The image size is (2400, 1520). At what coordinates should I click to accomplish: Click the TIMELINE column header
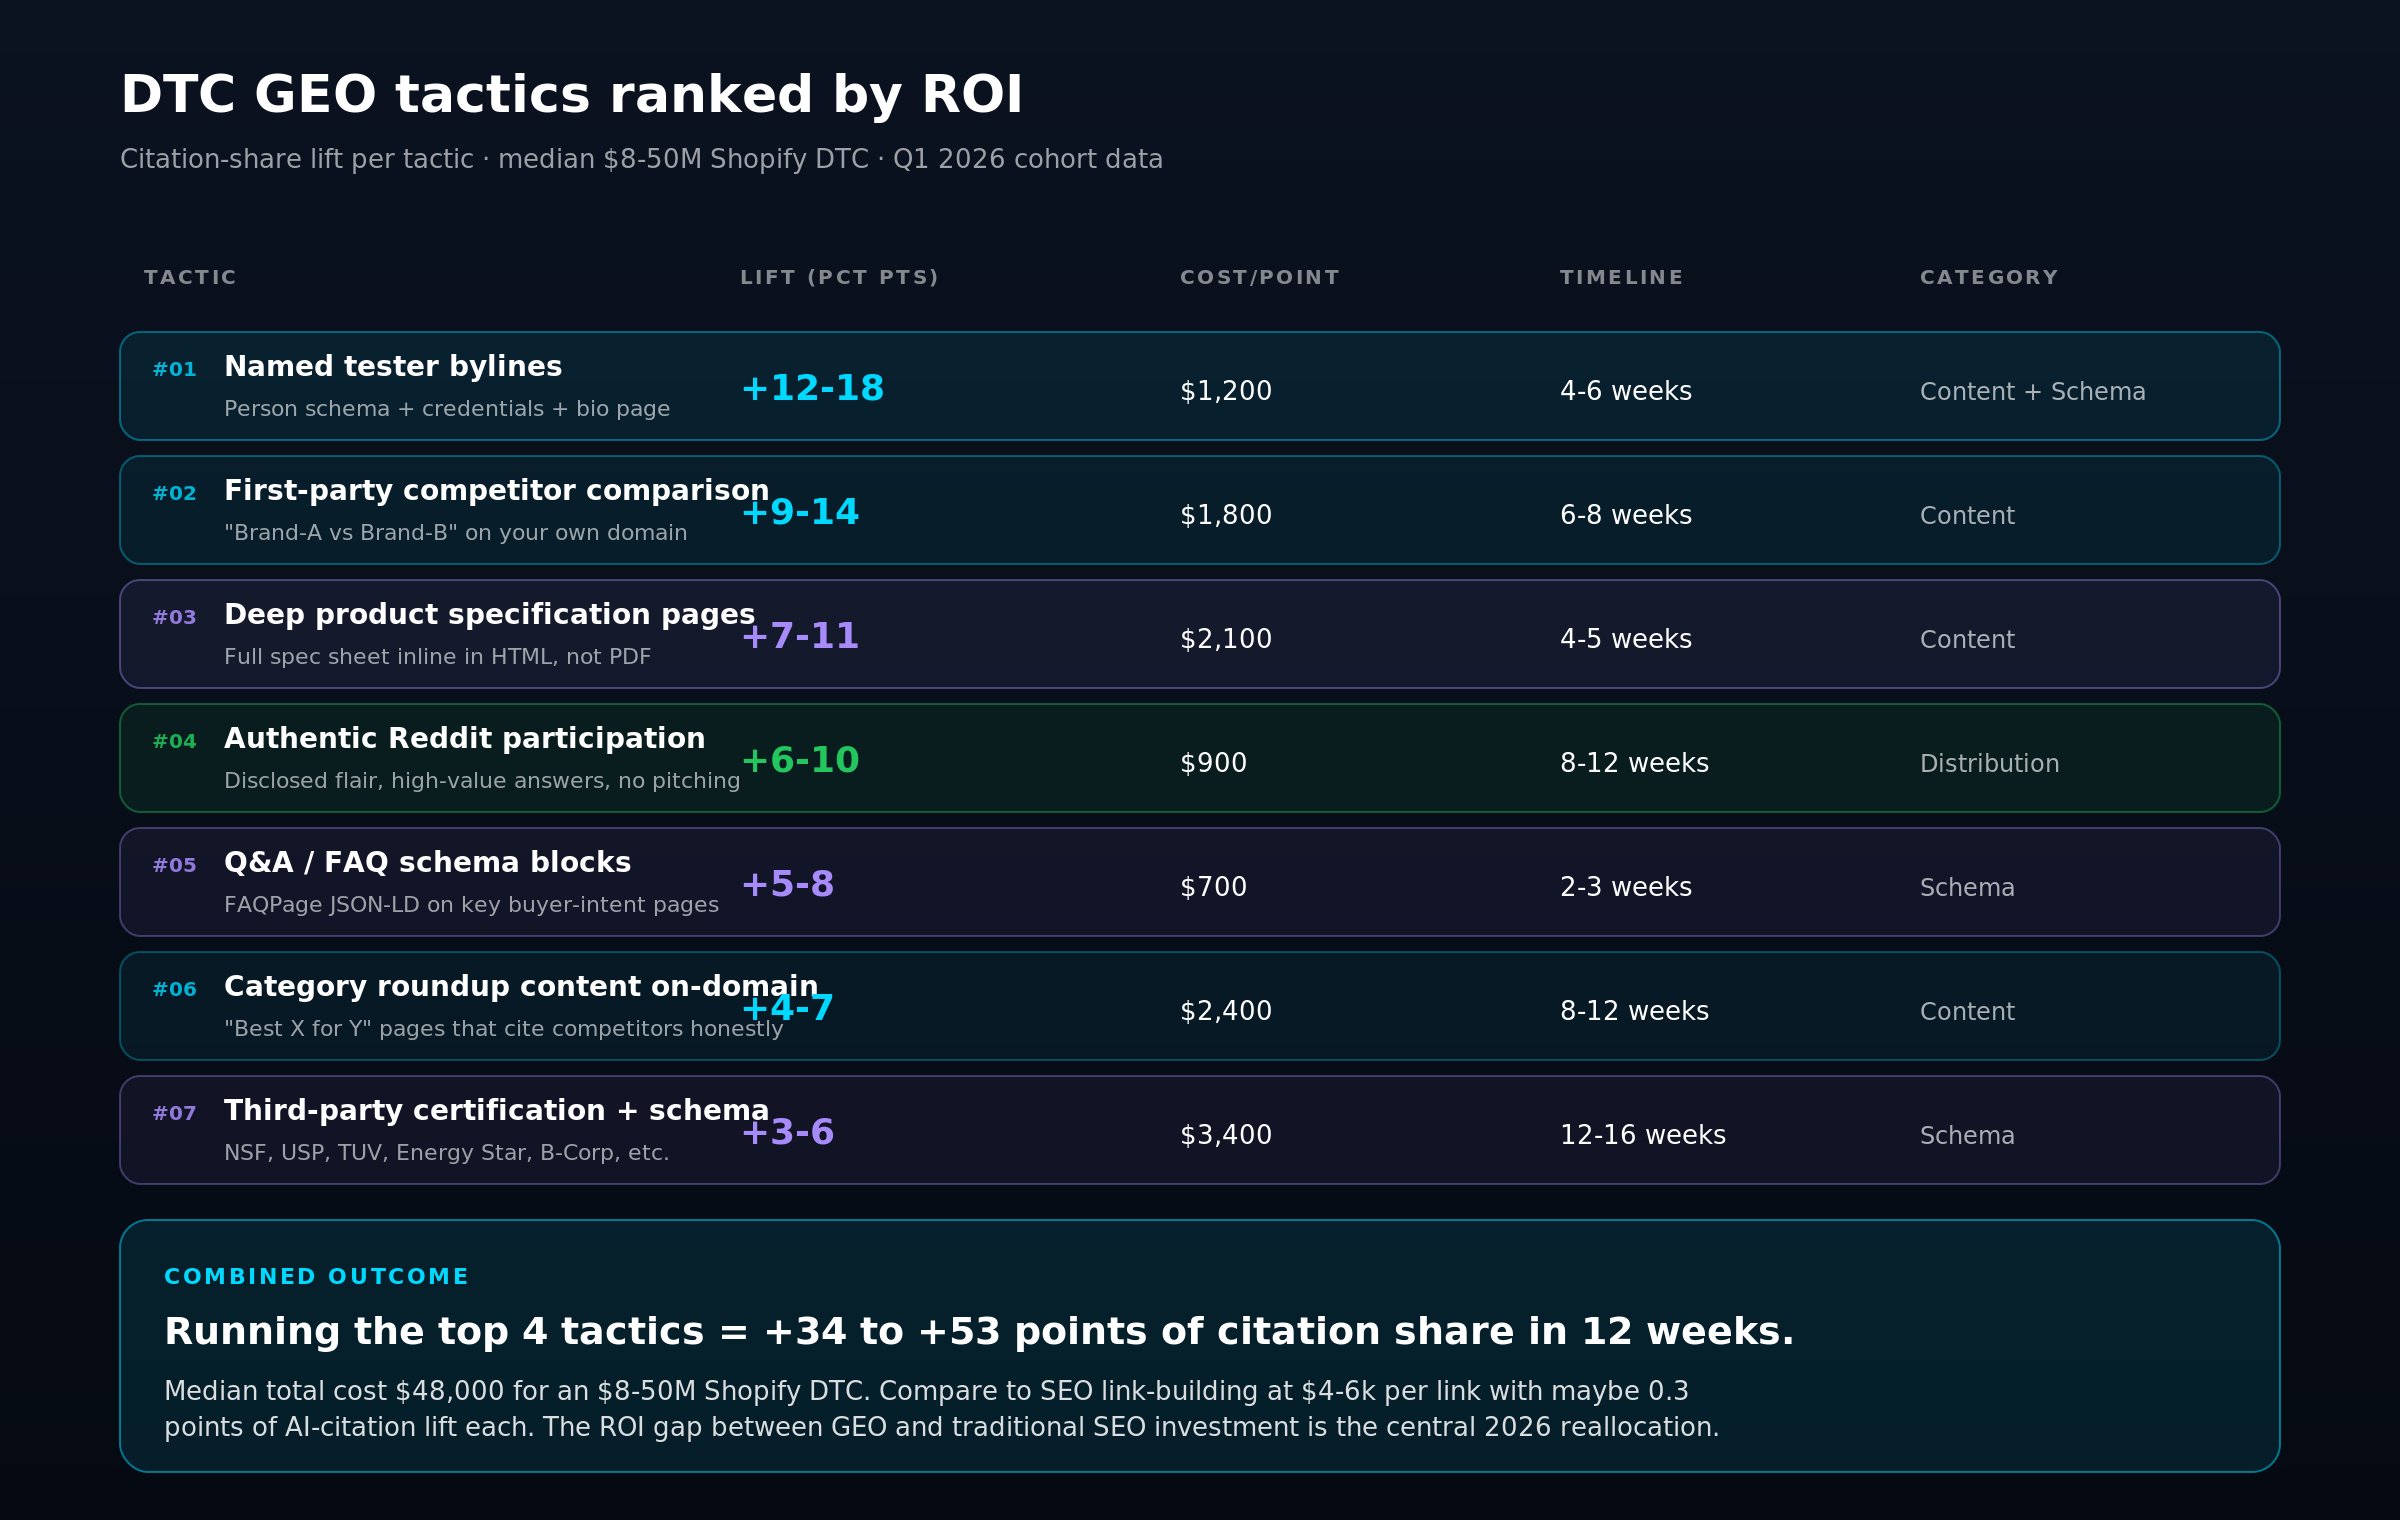[1621, 278]
